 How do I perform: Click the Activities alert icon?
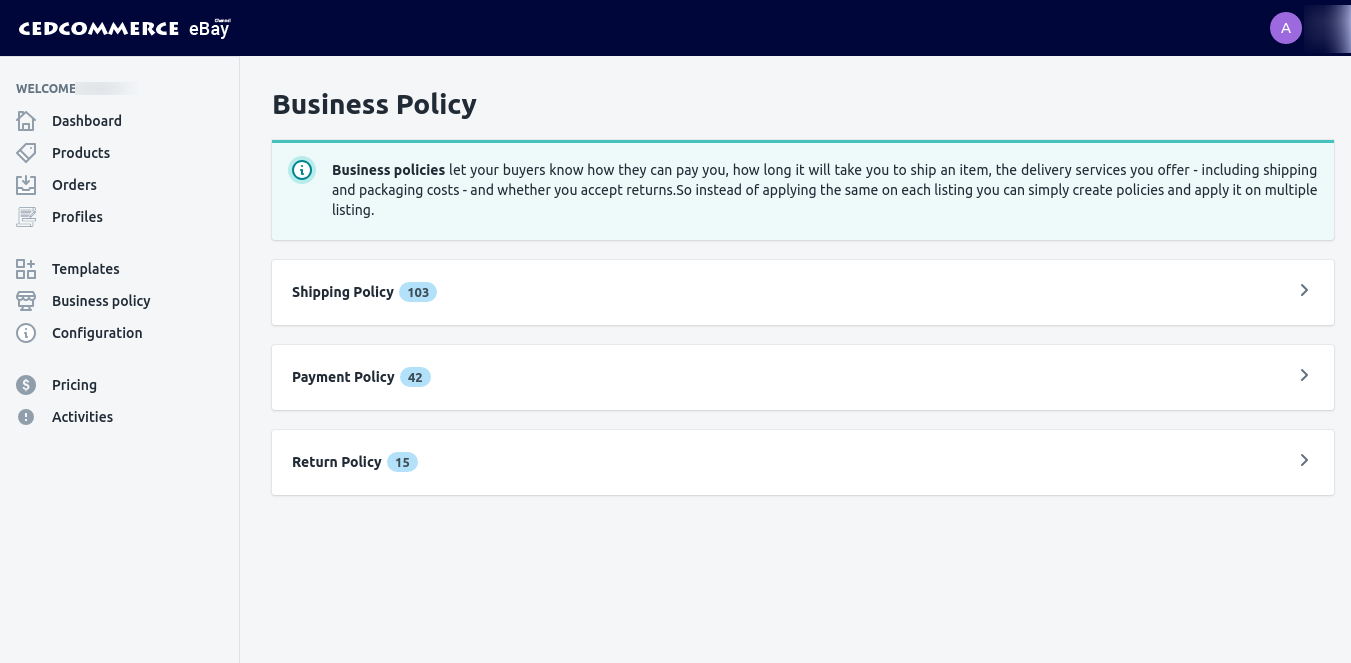coord(26,417)
